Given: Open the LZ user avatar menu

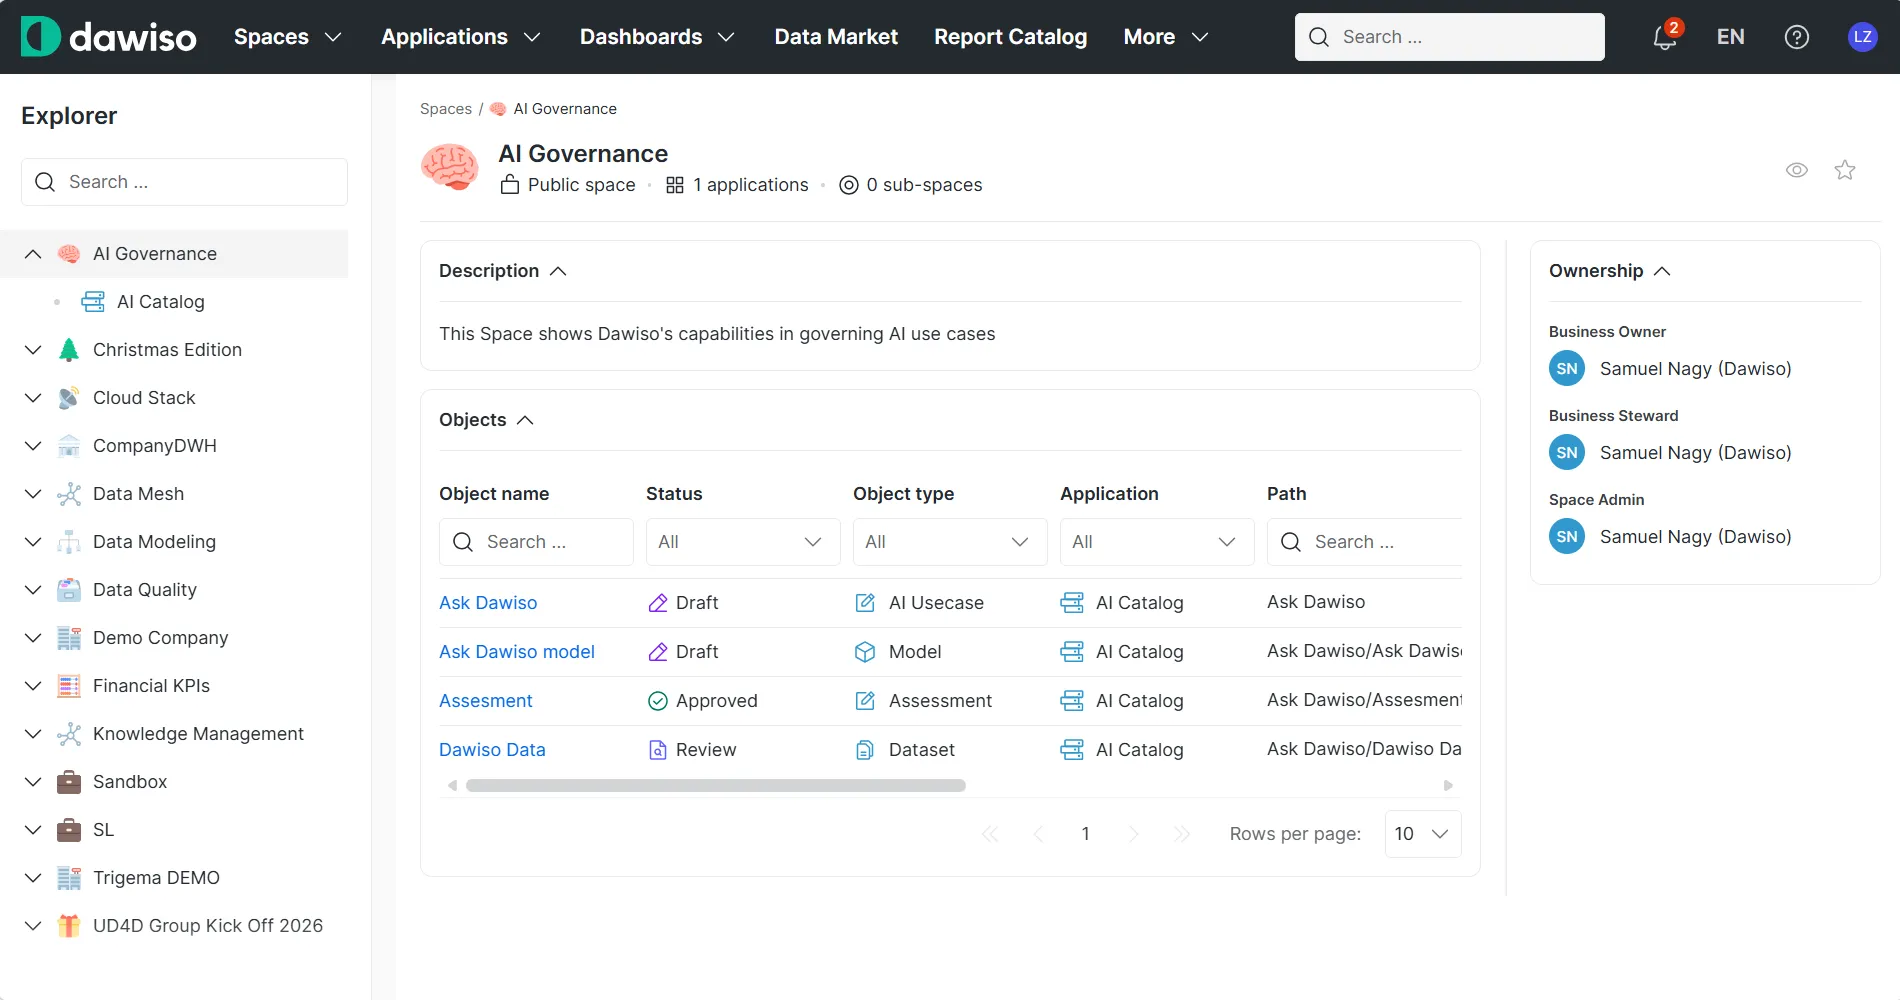Looking at the screenshot, I should [x=1862, y=37].
